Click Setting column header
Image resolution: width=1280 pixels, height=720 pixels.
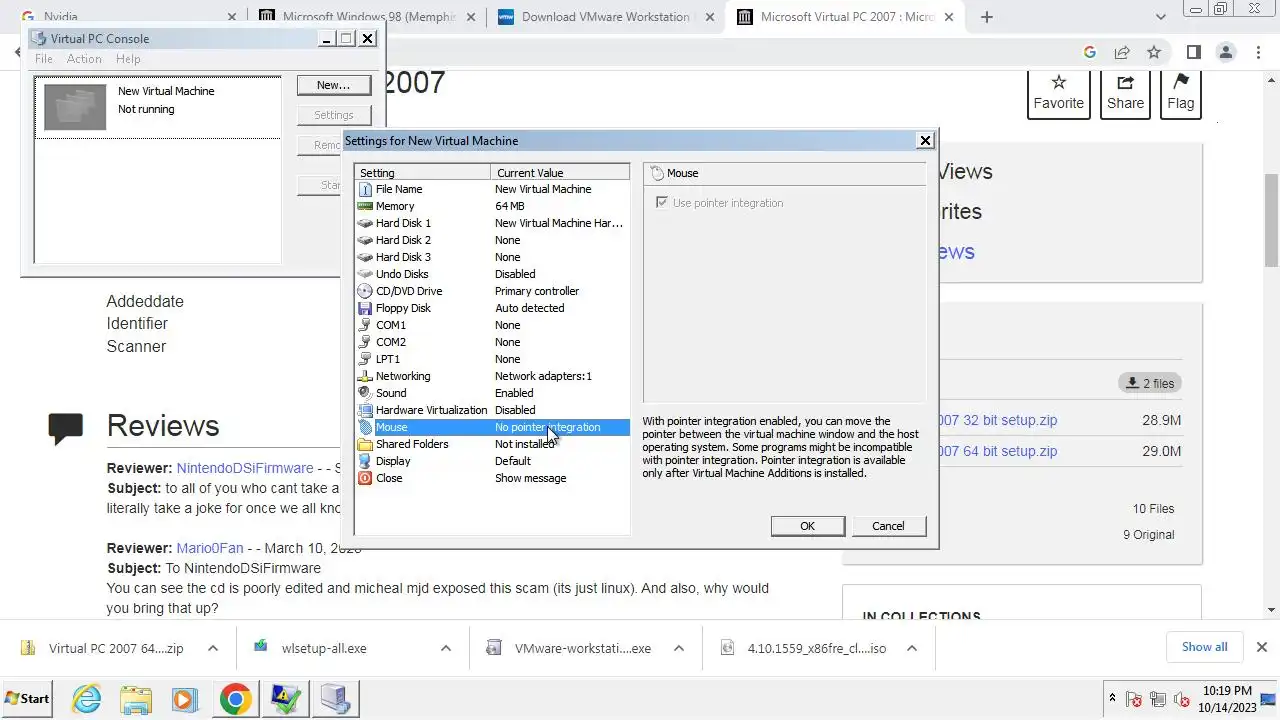424,173
